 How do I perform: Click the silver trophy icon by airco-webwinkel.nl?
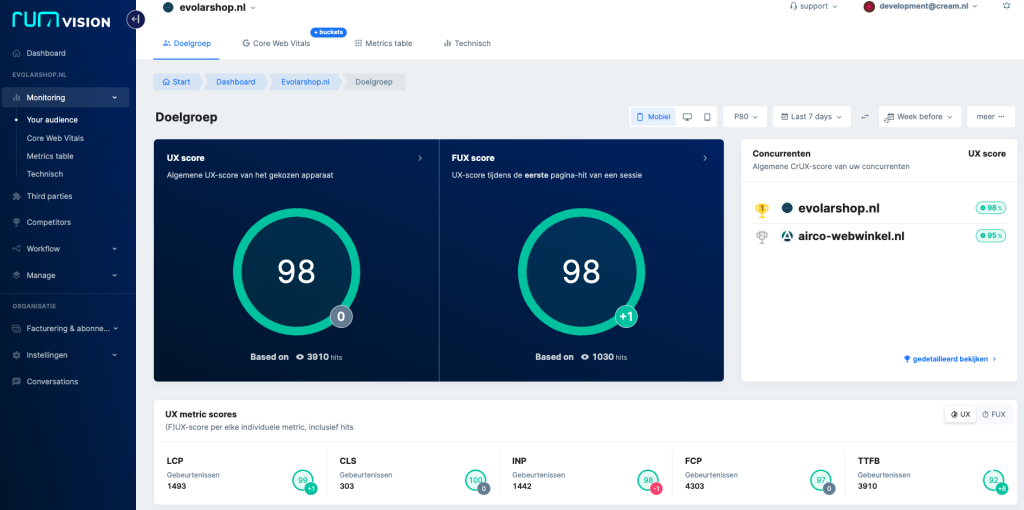tap(761, 238)
